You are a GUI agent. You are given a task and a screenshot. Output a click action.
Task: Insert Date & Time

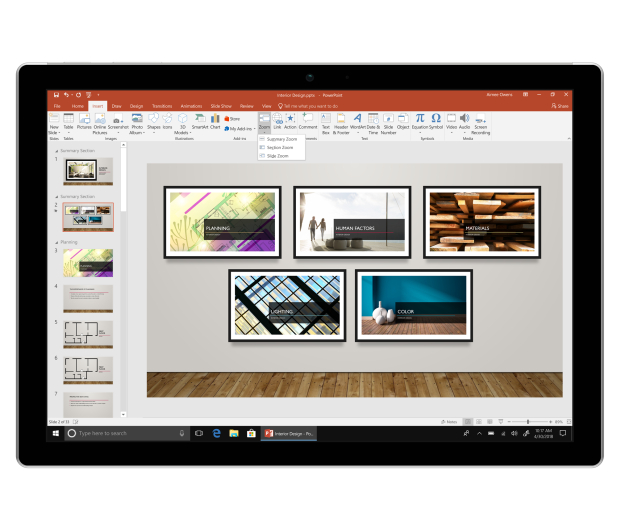click(x=373, y=124)
